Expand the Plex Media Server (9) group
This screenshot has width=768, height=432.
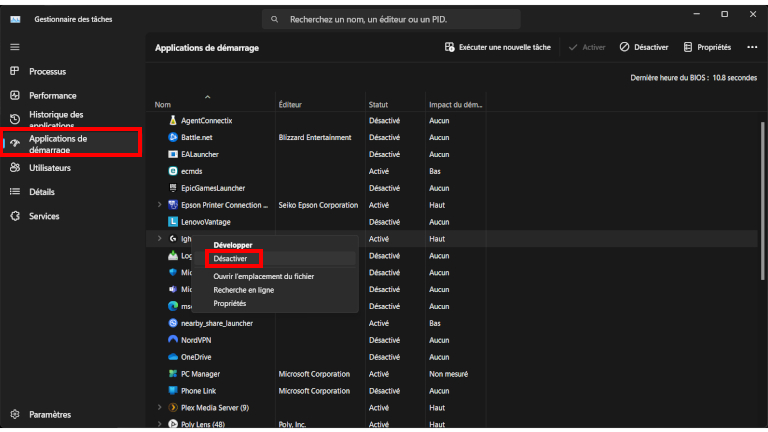tap(160, 408)
